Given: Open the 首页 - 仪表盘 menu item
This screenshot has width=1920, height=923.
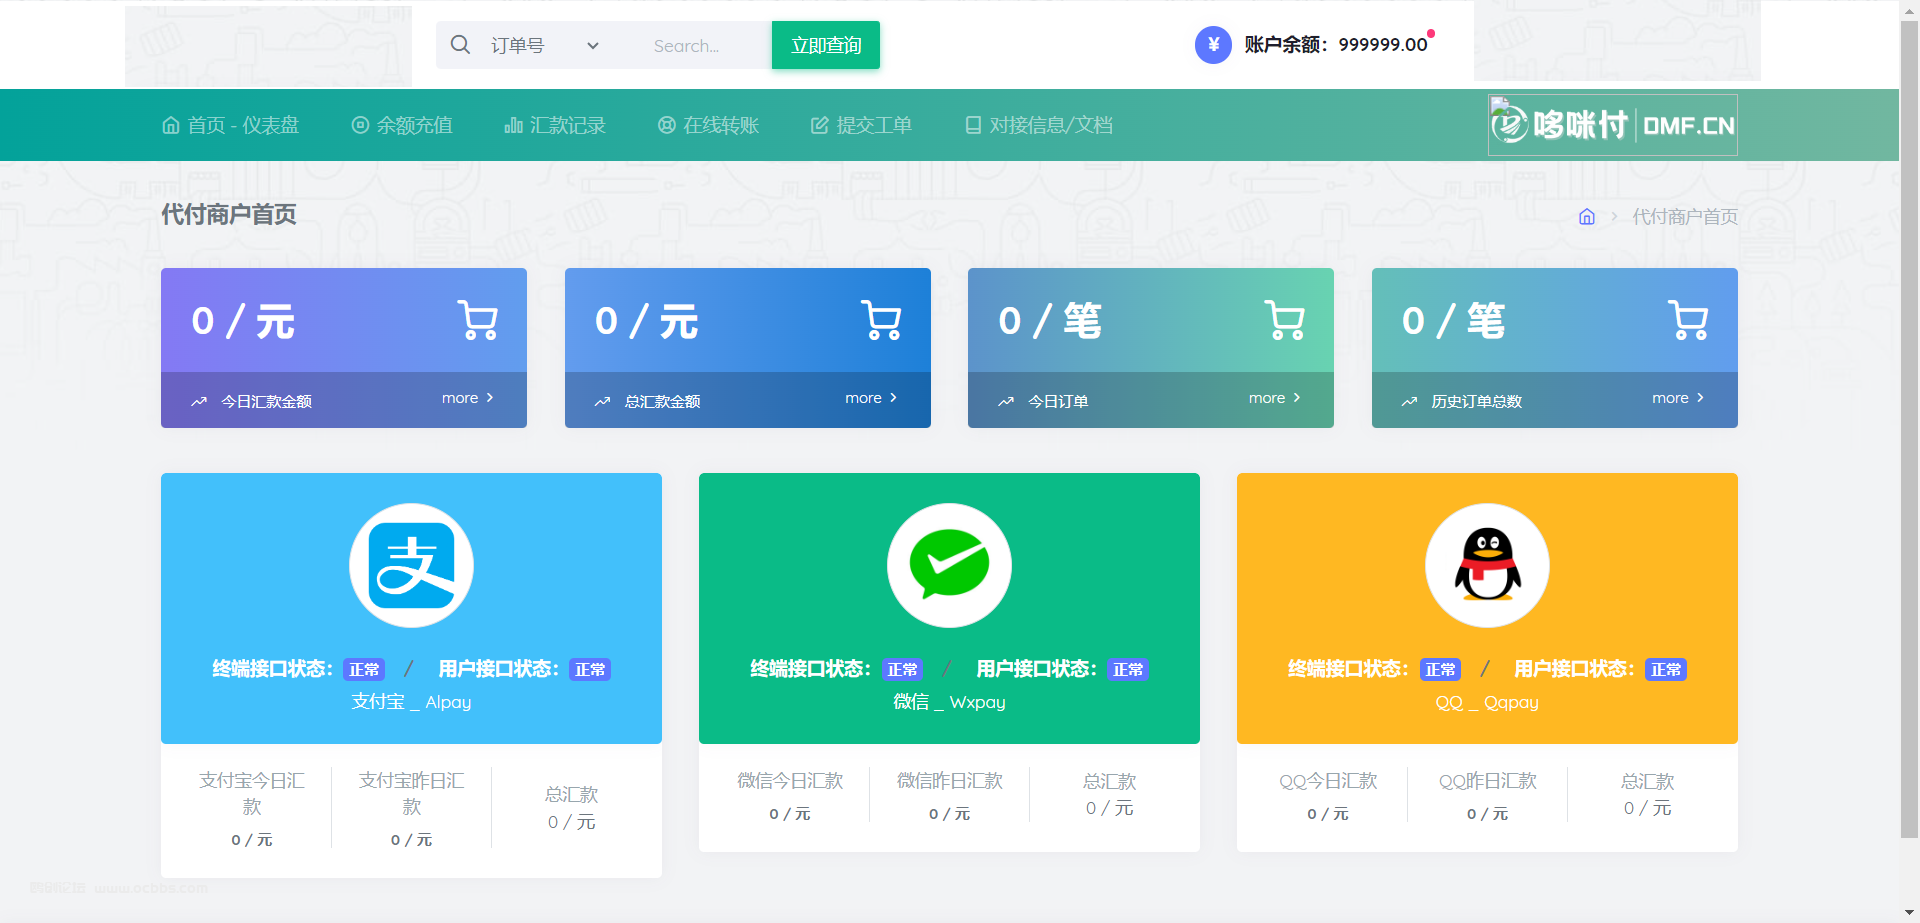Looking at the screenshot, I should [x=231, y=125].
